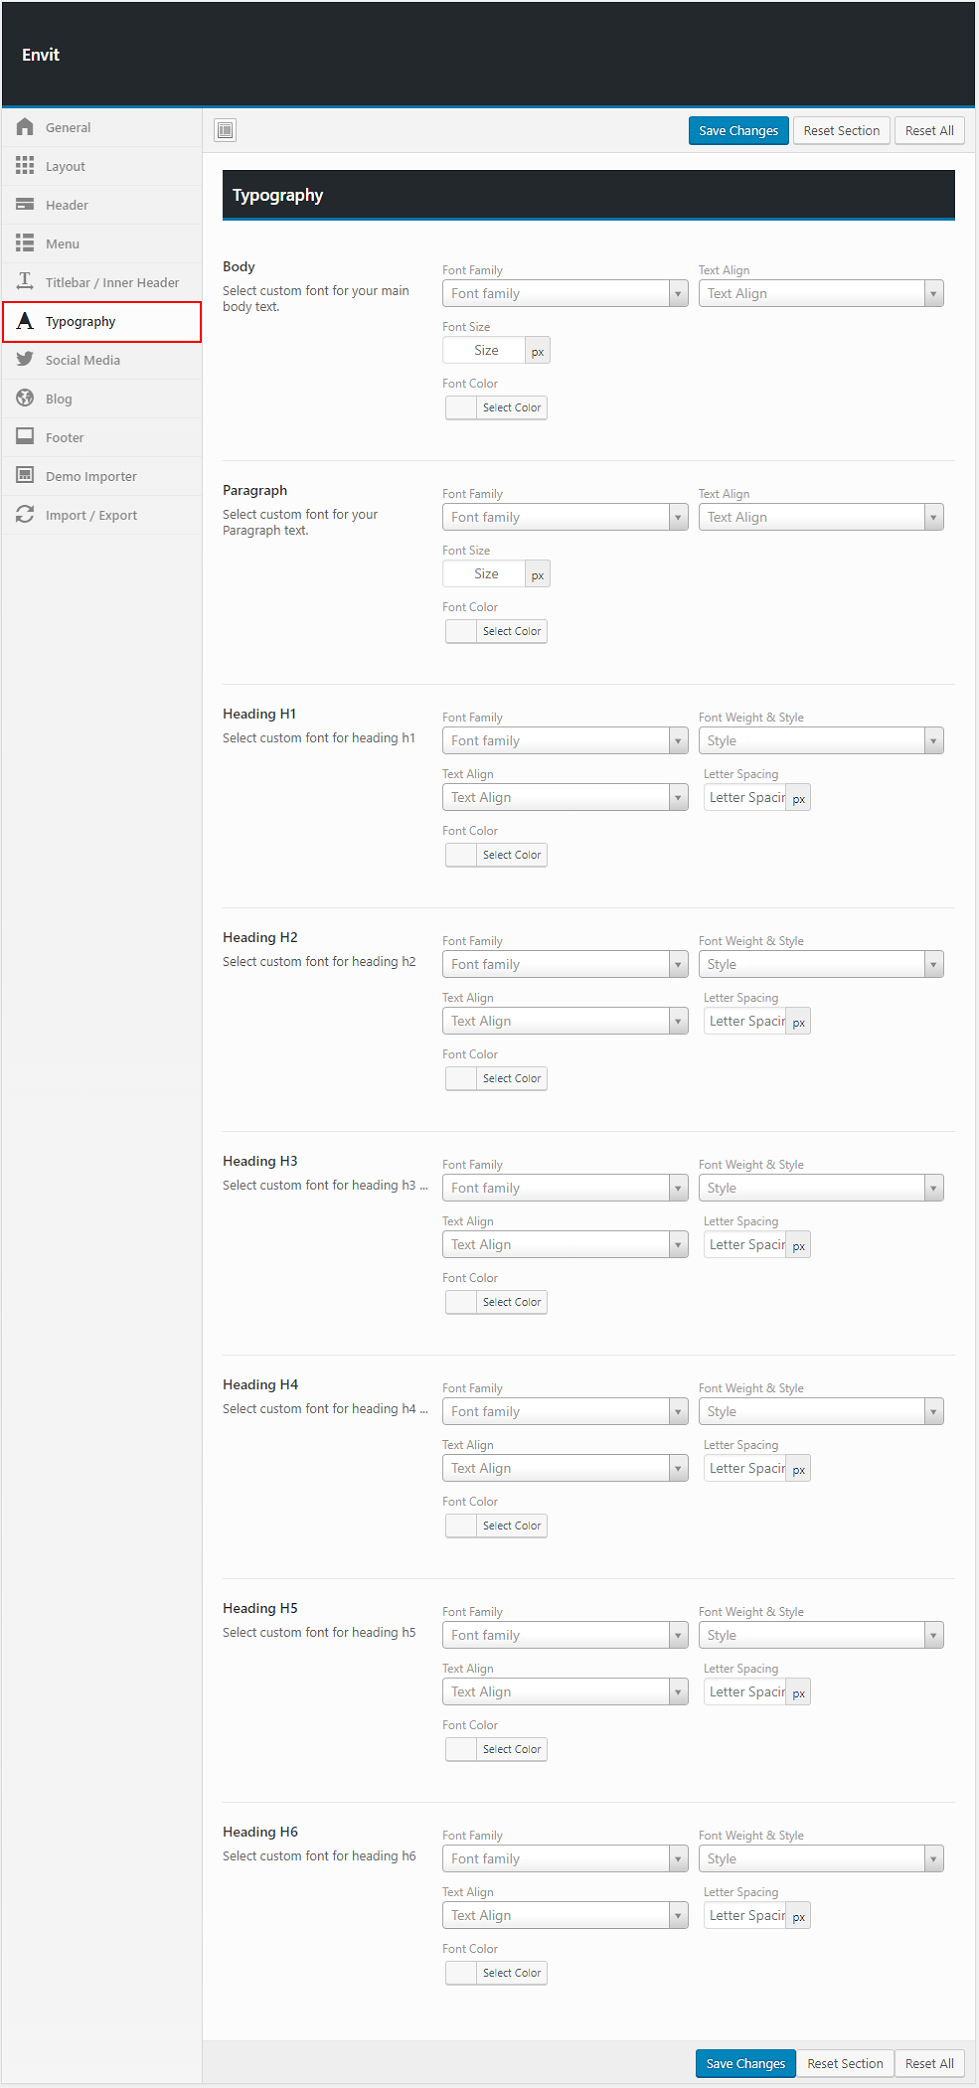This screenshot has height=2088, width=979.
Task: Open the Body Font Family dropdown
Action: point(565,294)
